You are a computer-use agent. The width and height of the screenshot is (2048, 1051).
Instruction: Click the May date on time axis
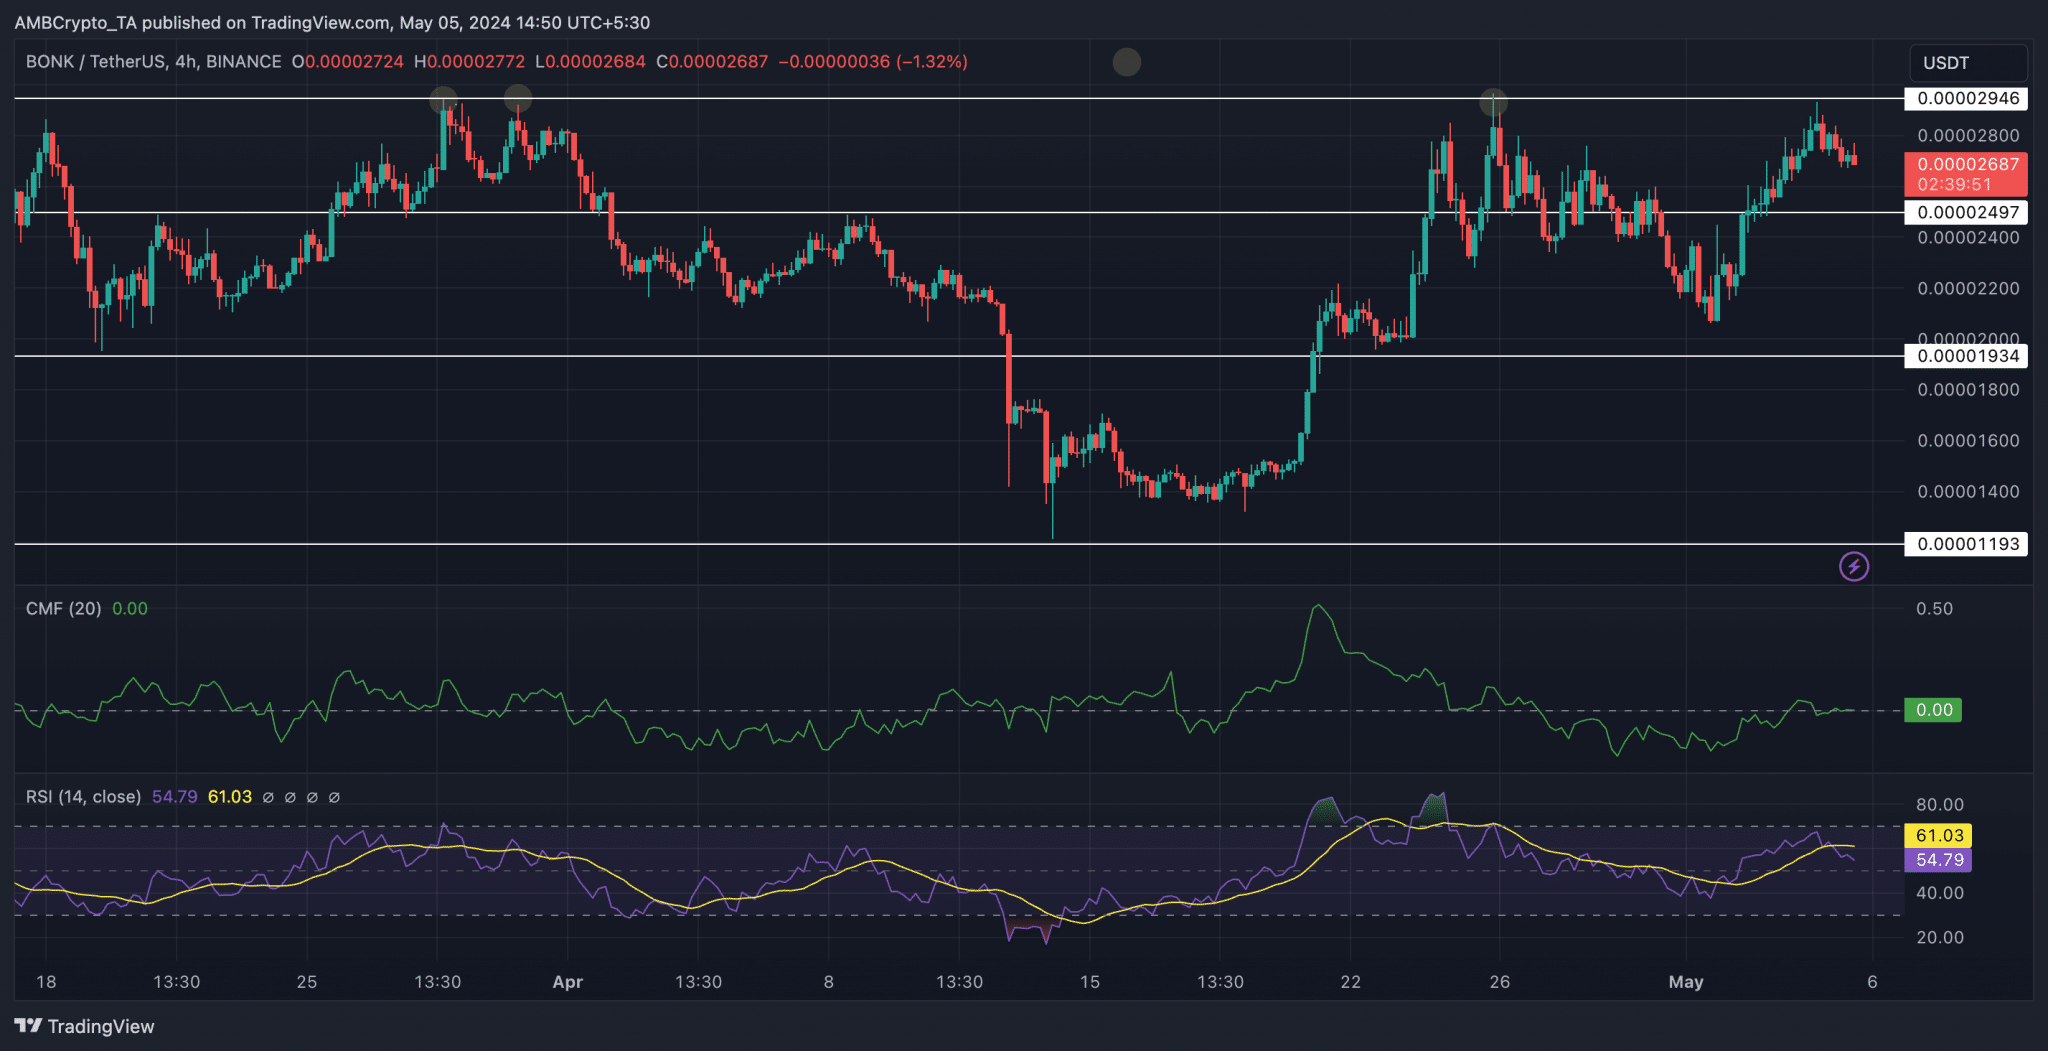1686,982
